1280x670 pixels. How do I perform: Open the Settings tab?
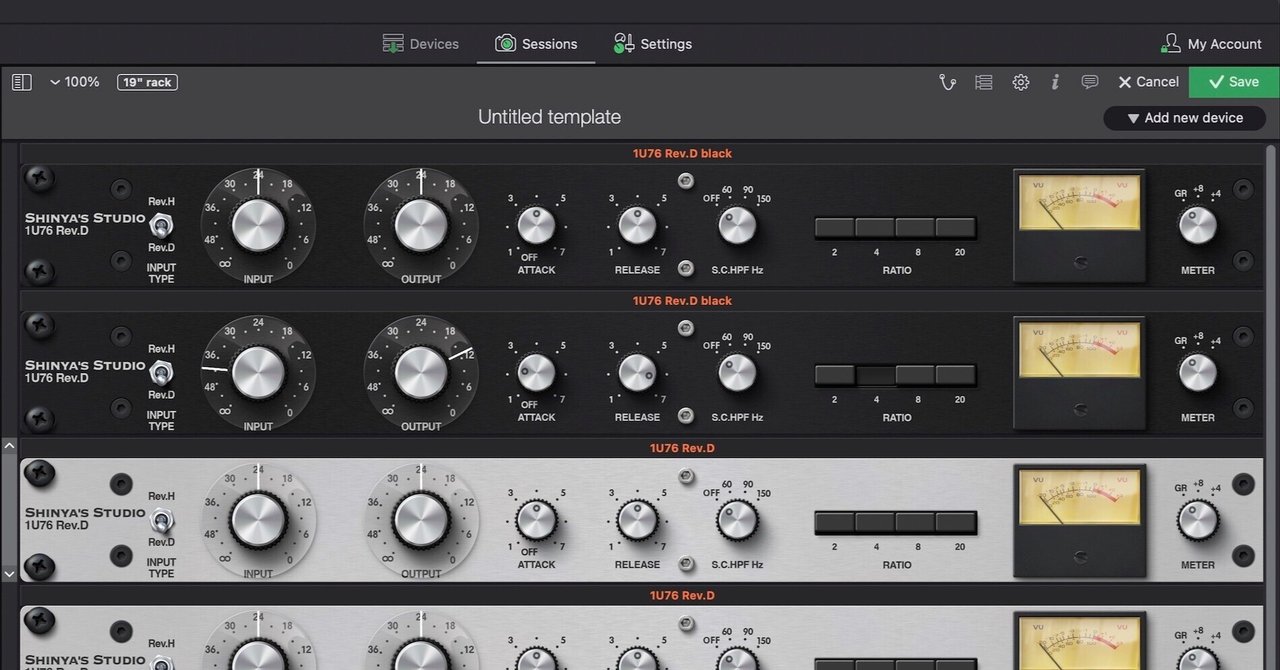click(x=652, y=44)
